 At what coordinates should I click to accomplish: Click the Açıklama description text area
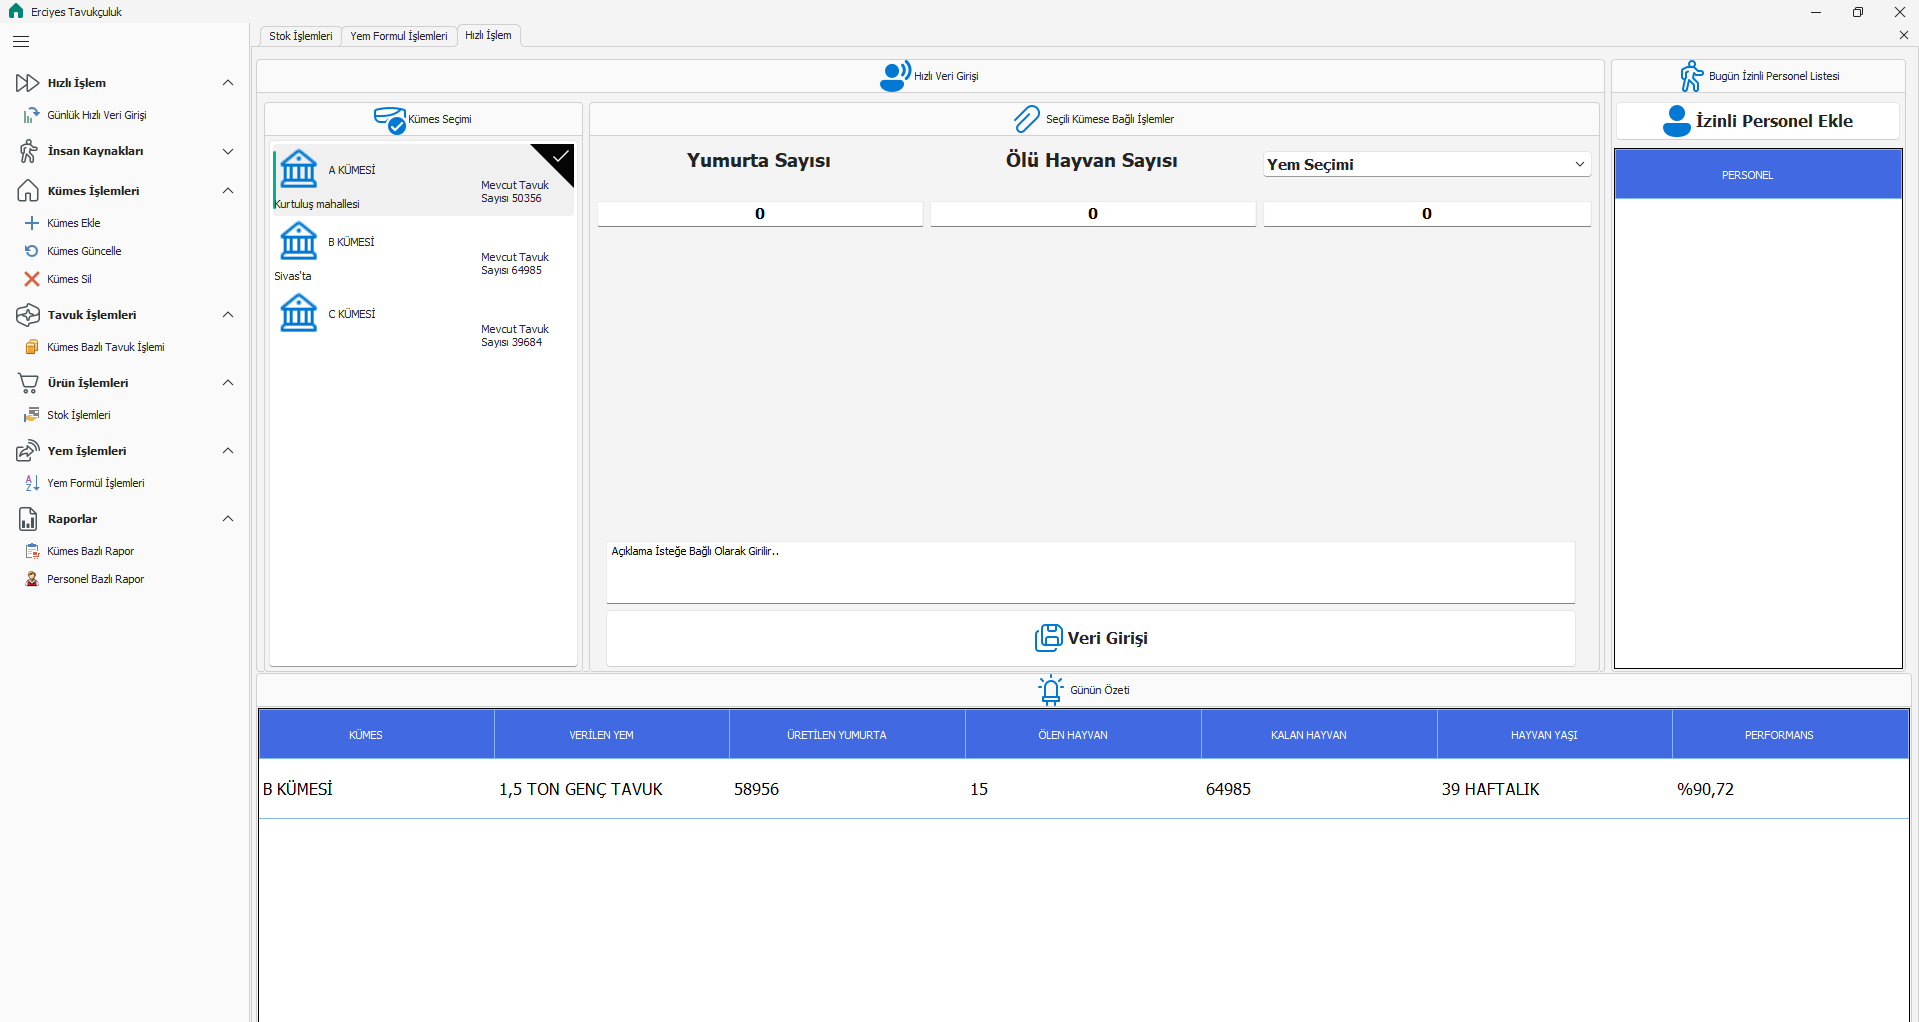pyautogui.click(x=1090, y=572)
